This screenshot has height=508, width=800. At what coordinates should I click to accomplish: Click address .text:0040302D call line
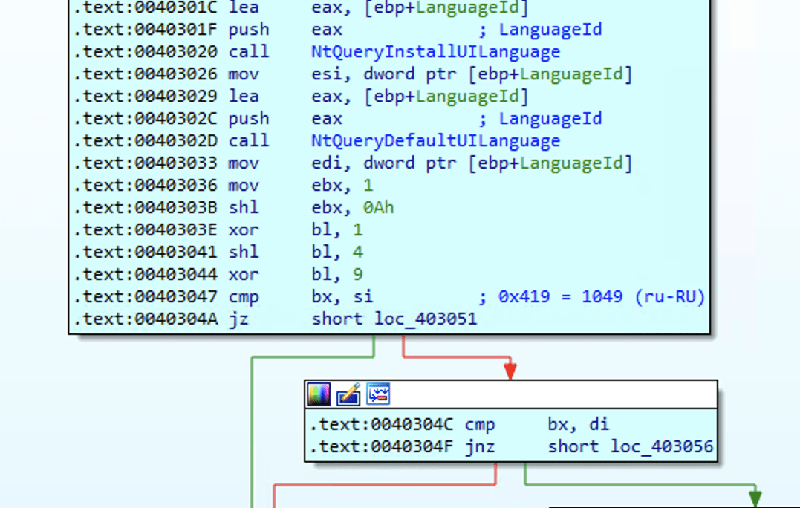coord(145,141)
